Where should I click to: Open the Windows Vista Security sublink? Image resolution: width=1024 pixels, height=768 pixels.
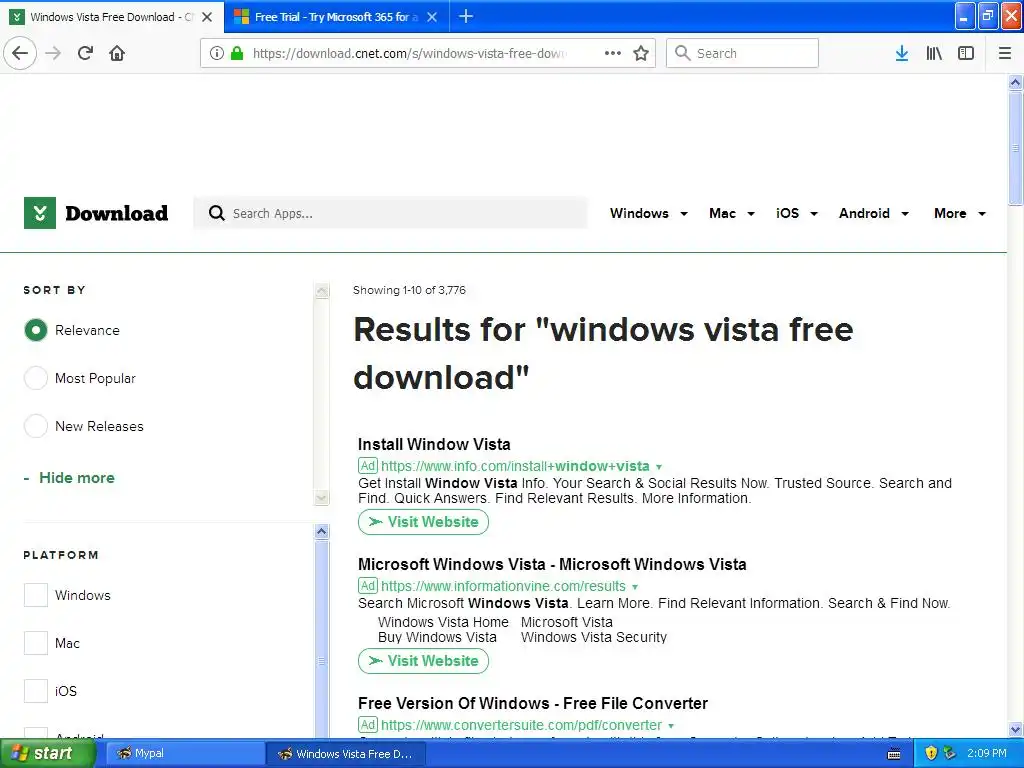594,637
